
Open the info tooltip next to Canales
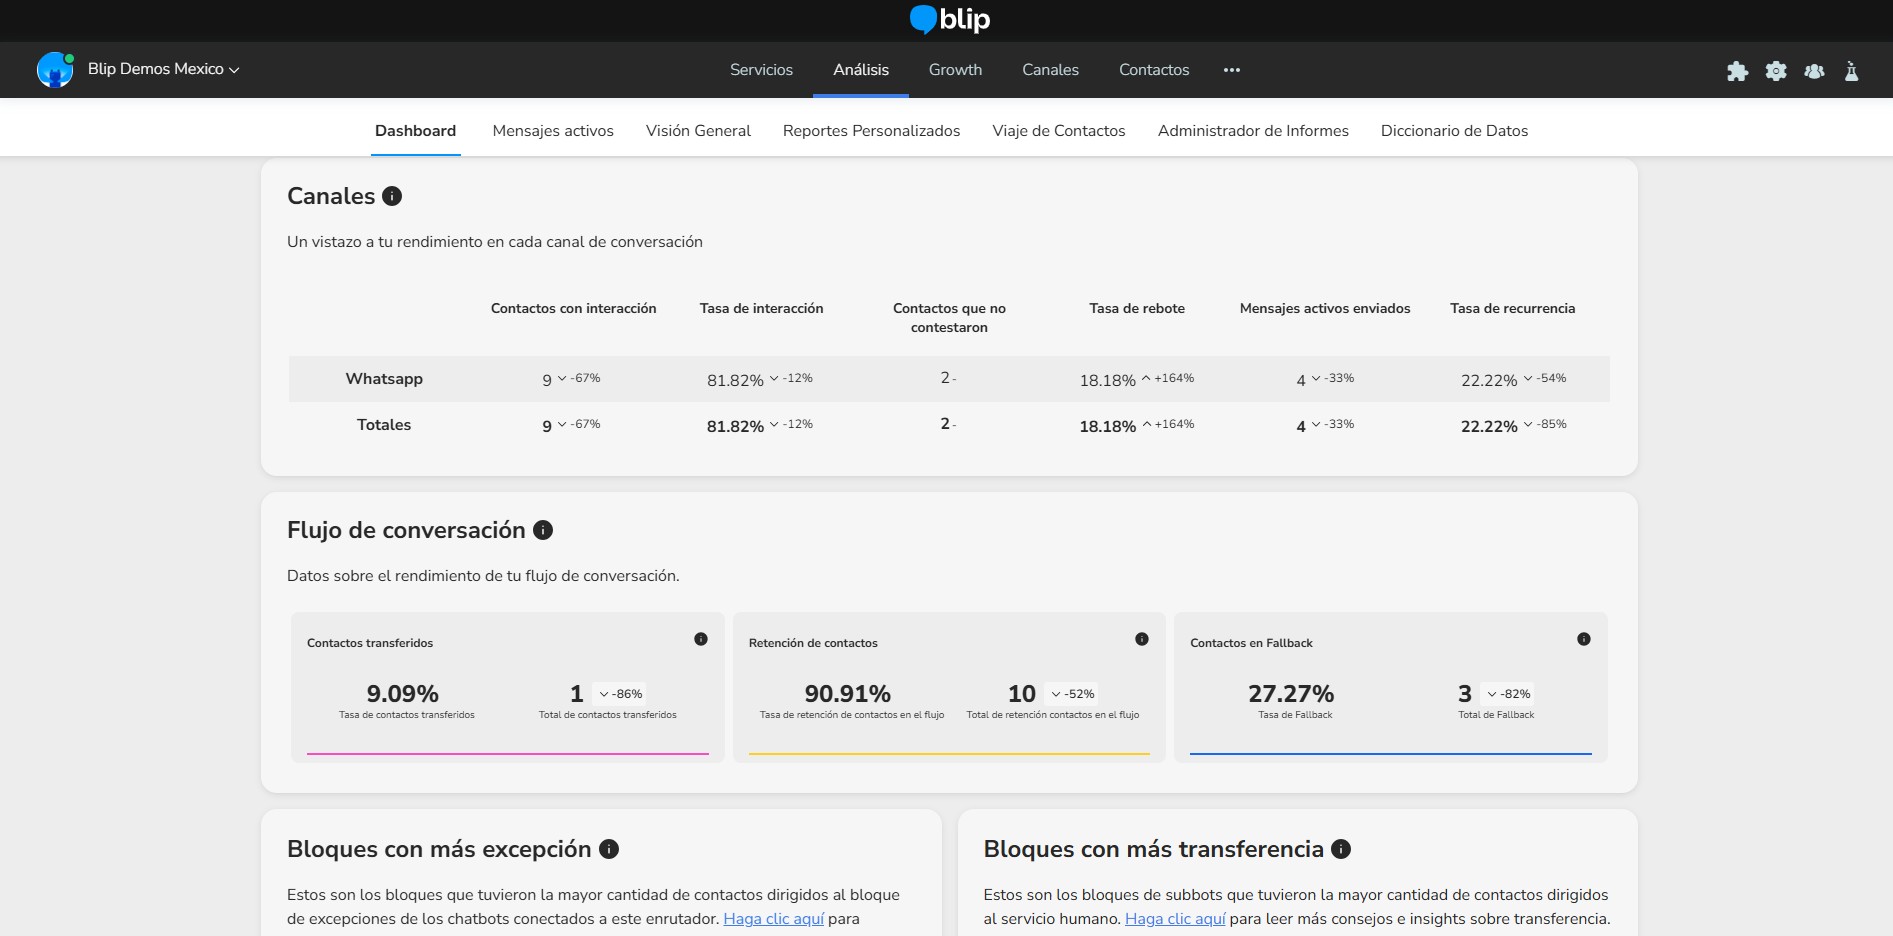pos(392,196)
